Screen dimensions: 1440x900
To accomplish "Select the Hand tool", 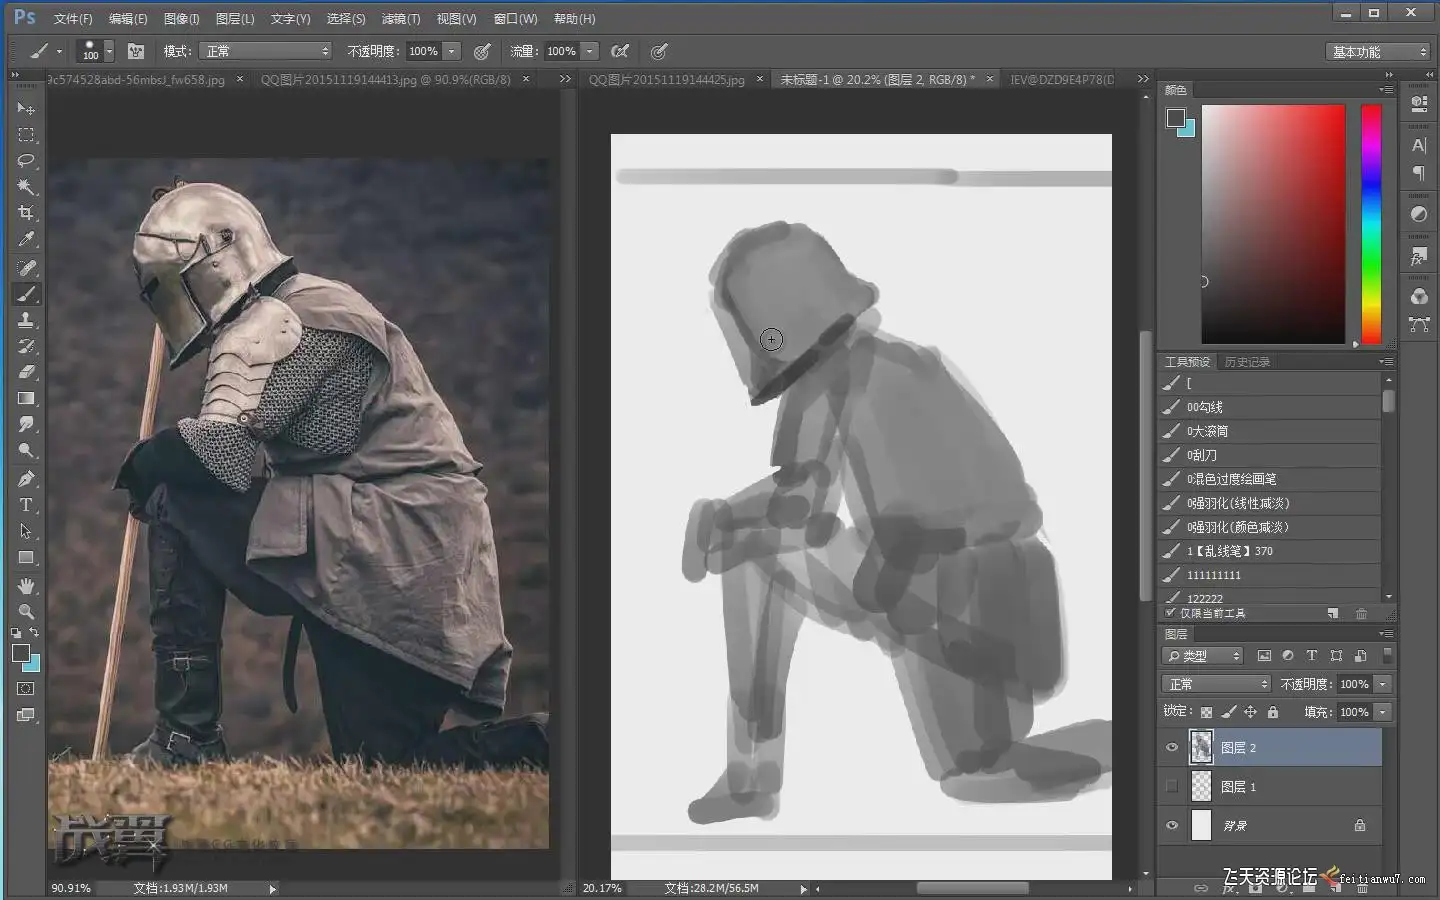I will [x=26, y=585].
